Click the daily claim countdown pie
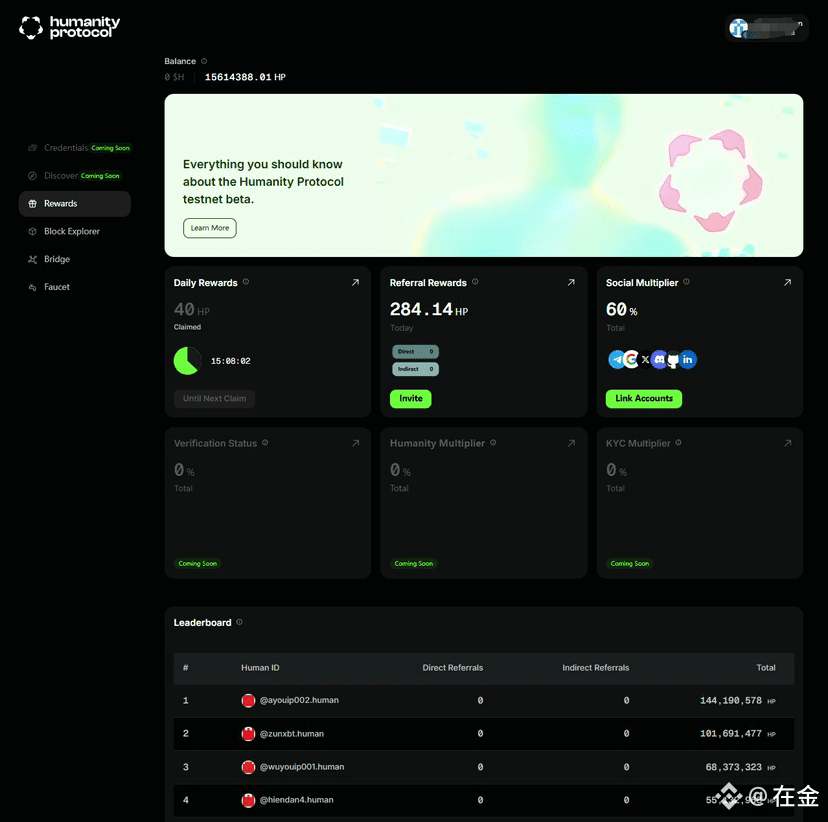The image size is (828, 822). tap(187, 361)
